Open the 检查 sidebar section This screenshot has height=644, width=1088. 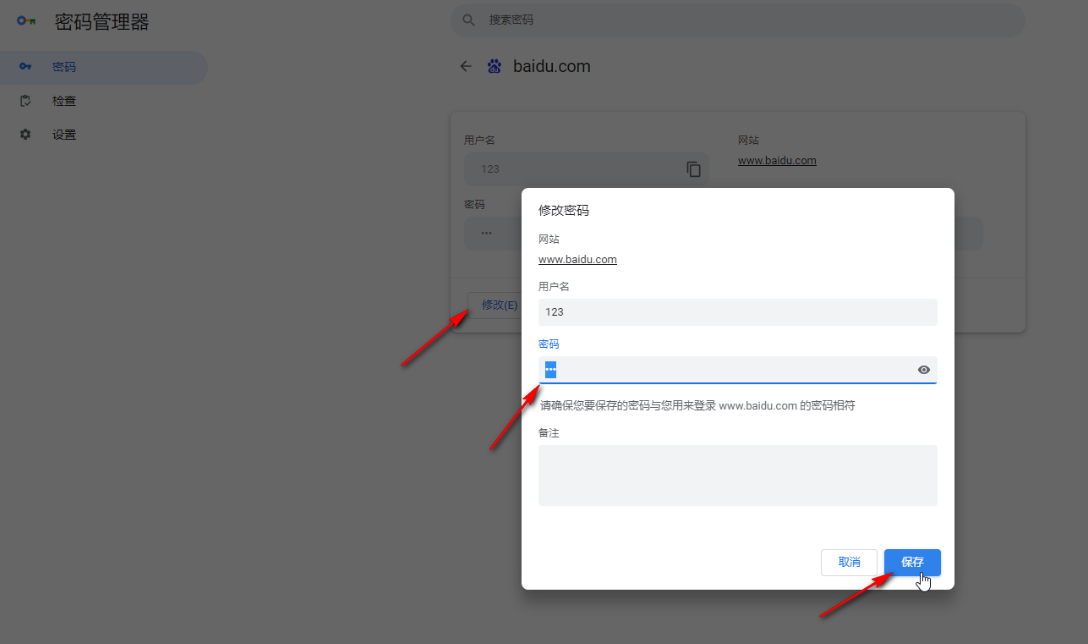(104, 101)
